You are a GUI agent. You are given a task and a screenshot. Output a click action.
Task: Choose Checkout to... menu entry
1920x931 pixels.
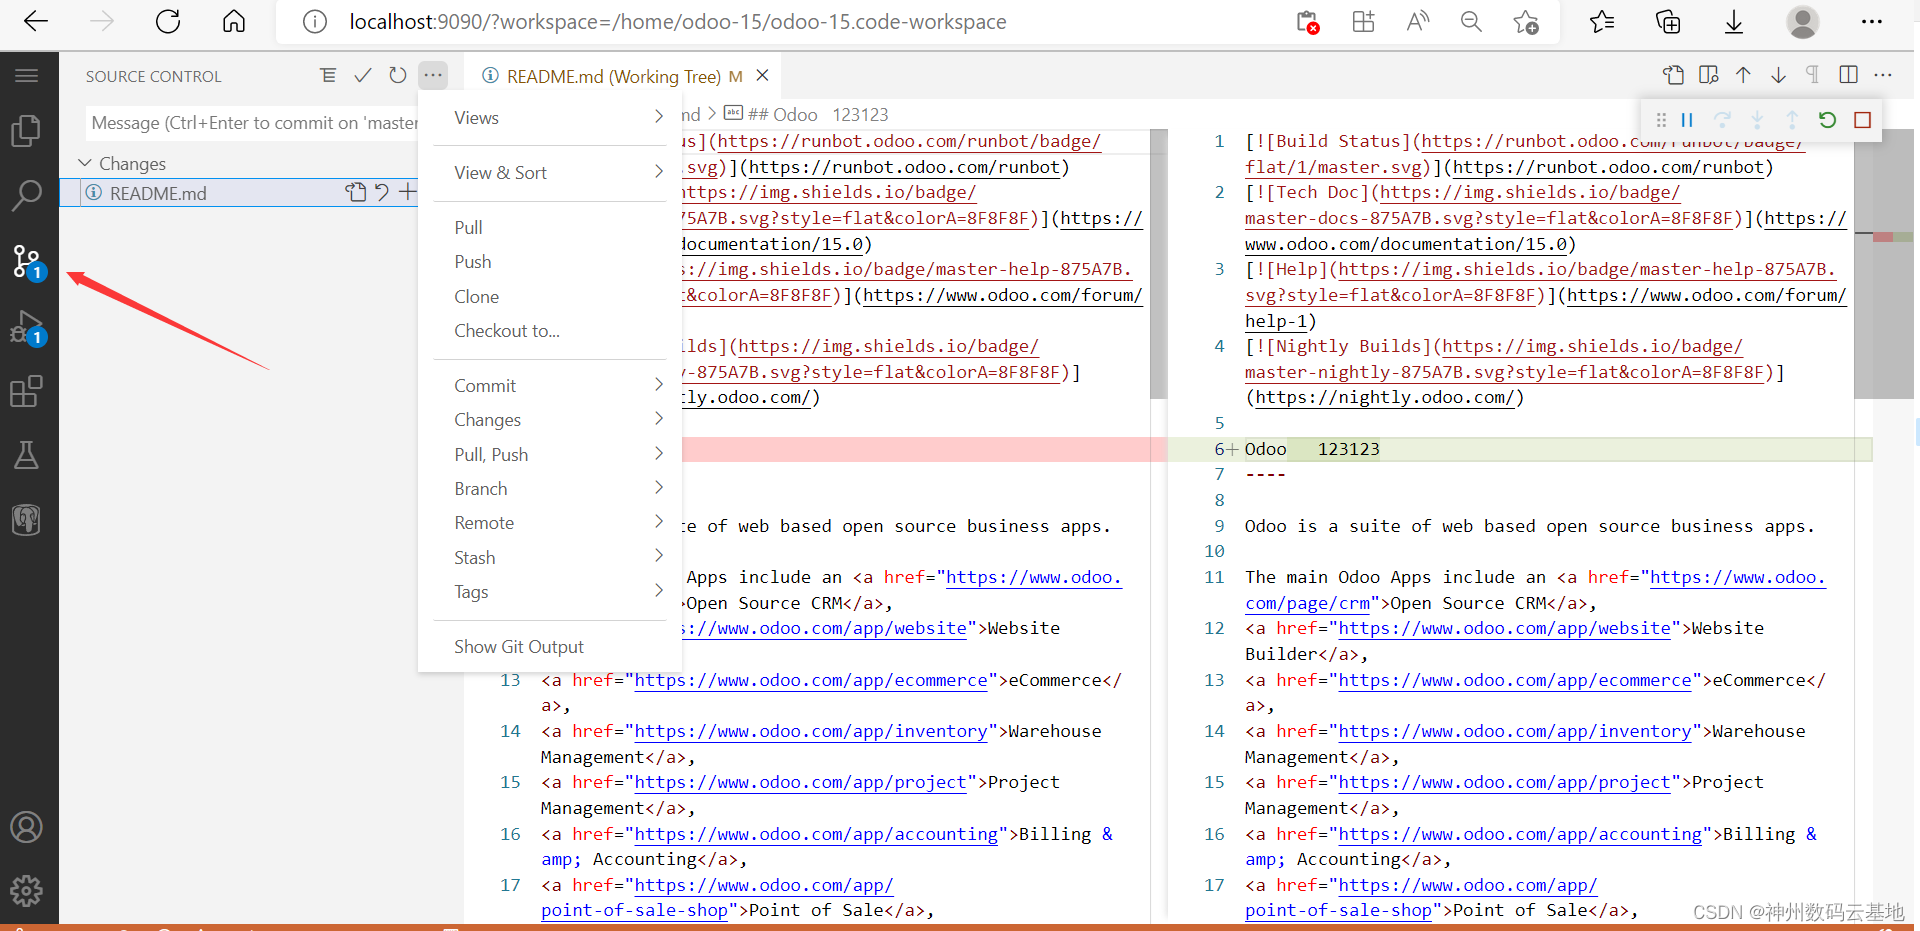(550, 330)
